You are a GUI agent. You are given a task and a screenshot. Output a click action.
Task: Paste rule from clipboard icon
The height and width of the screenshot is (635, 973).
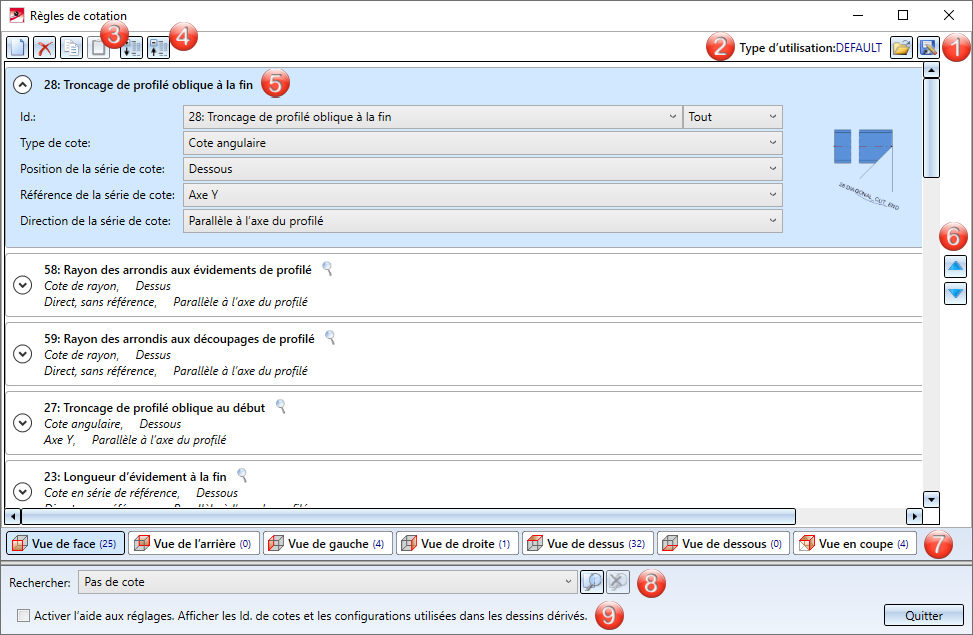tap(98, 47)
